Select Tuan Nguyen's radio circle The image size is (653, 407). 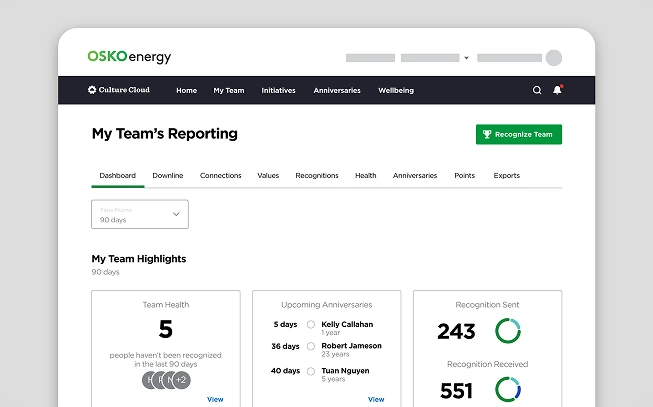pos(311,371)
